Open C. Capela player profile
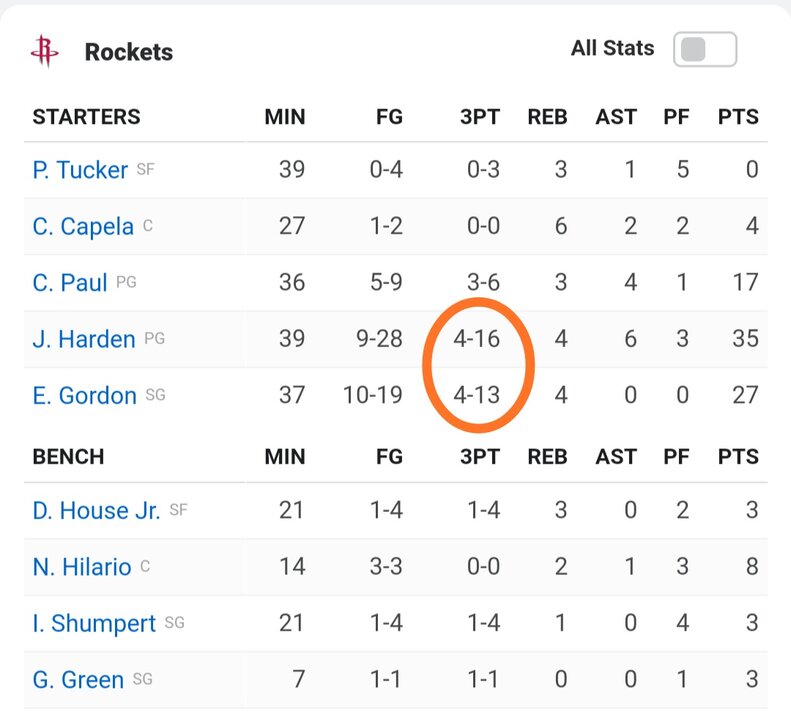 (83, 226)
